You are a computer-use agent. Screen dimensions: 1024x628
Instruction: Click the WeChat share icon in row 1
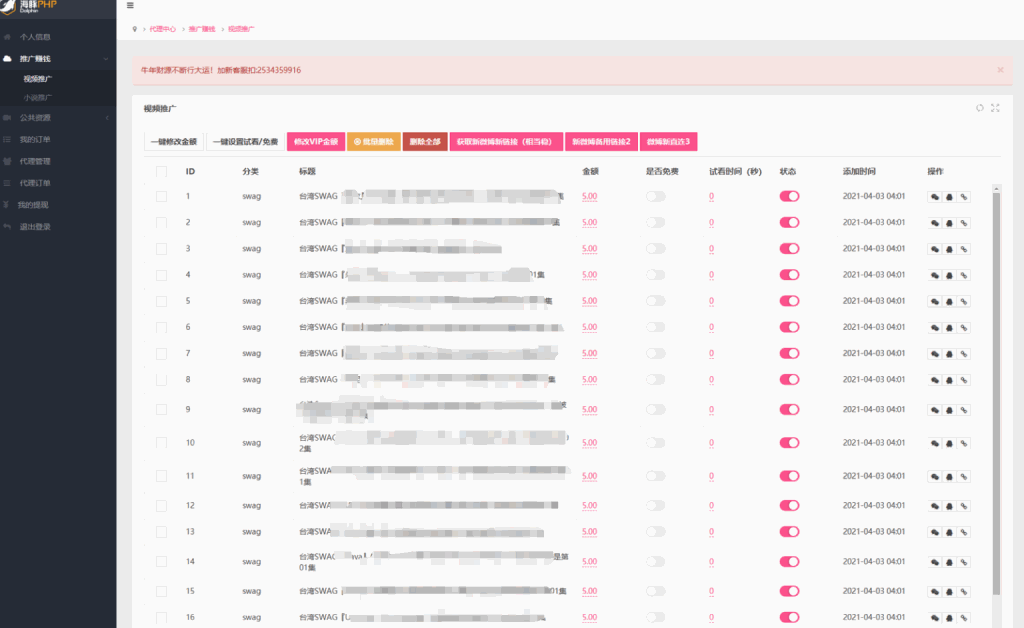pos(935,197)
